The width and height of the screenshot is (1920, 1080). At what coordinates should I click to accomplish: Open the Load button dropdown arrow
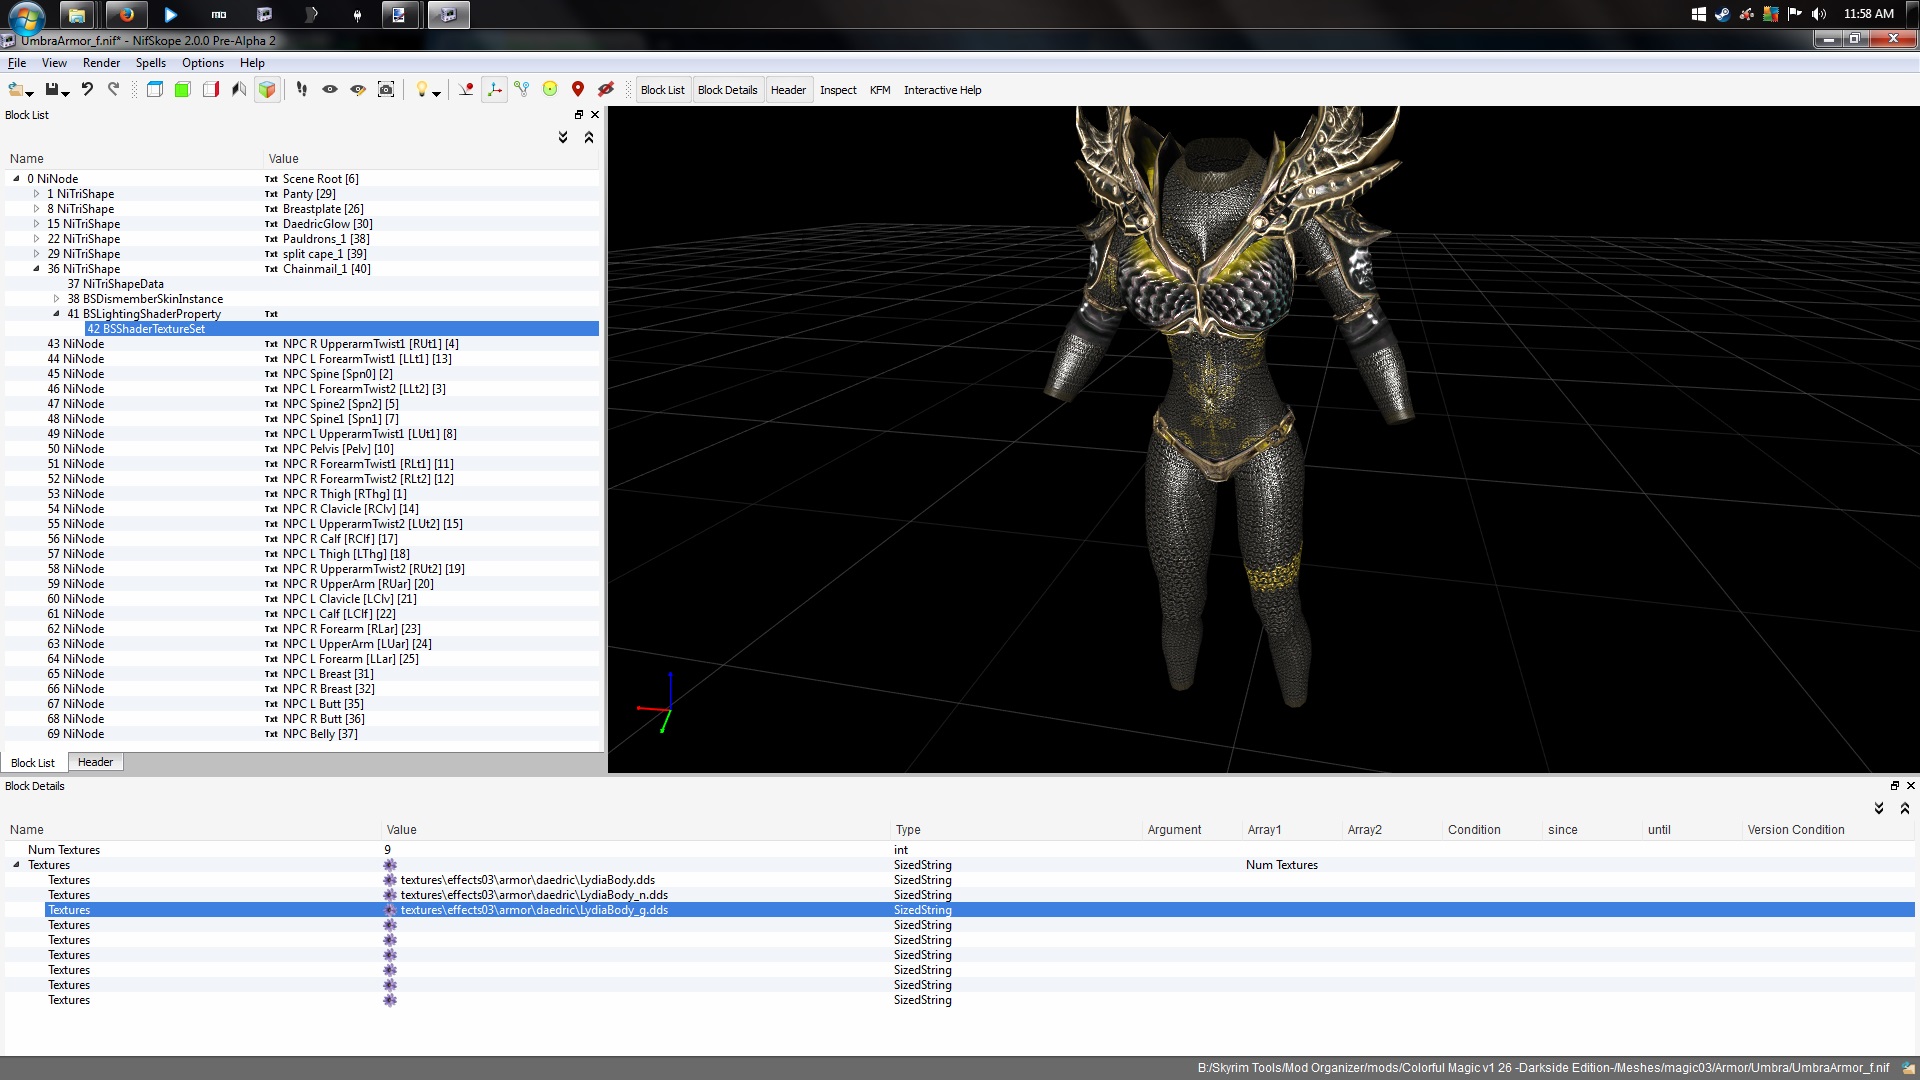(x=30, y=93)
